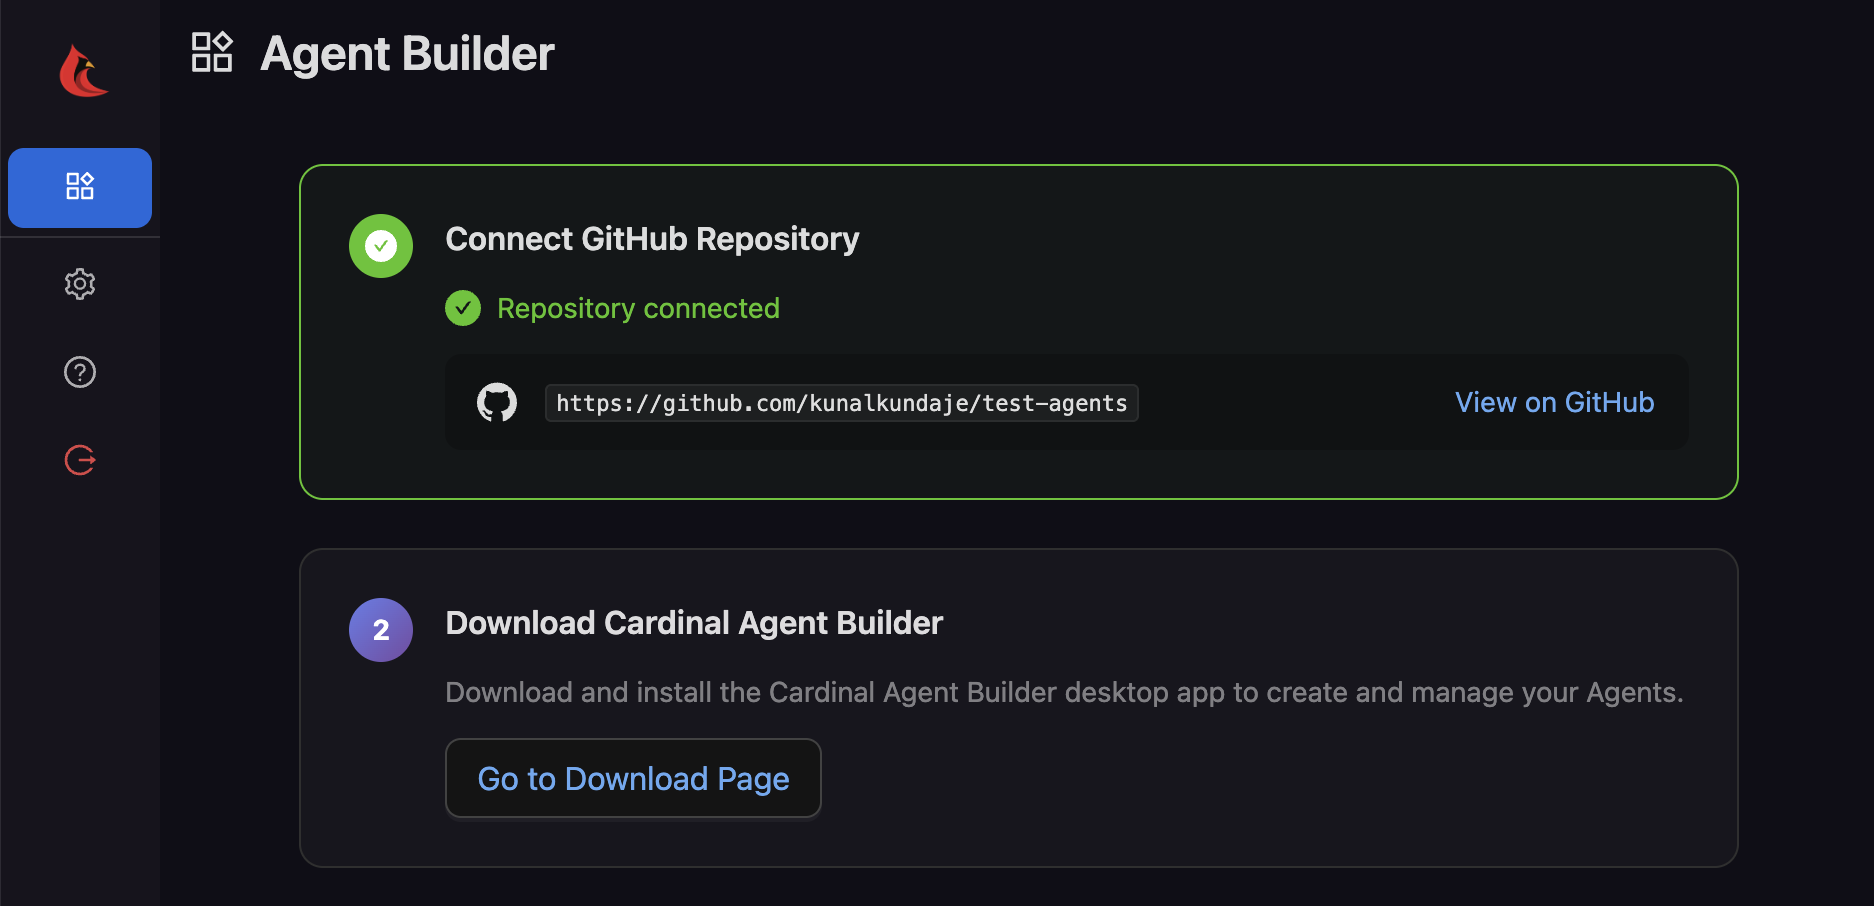Click the Connect GitHub Repository heading
Image resolution: width=1874 pixels, height=906 pixels.
652,238
